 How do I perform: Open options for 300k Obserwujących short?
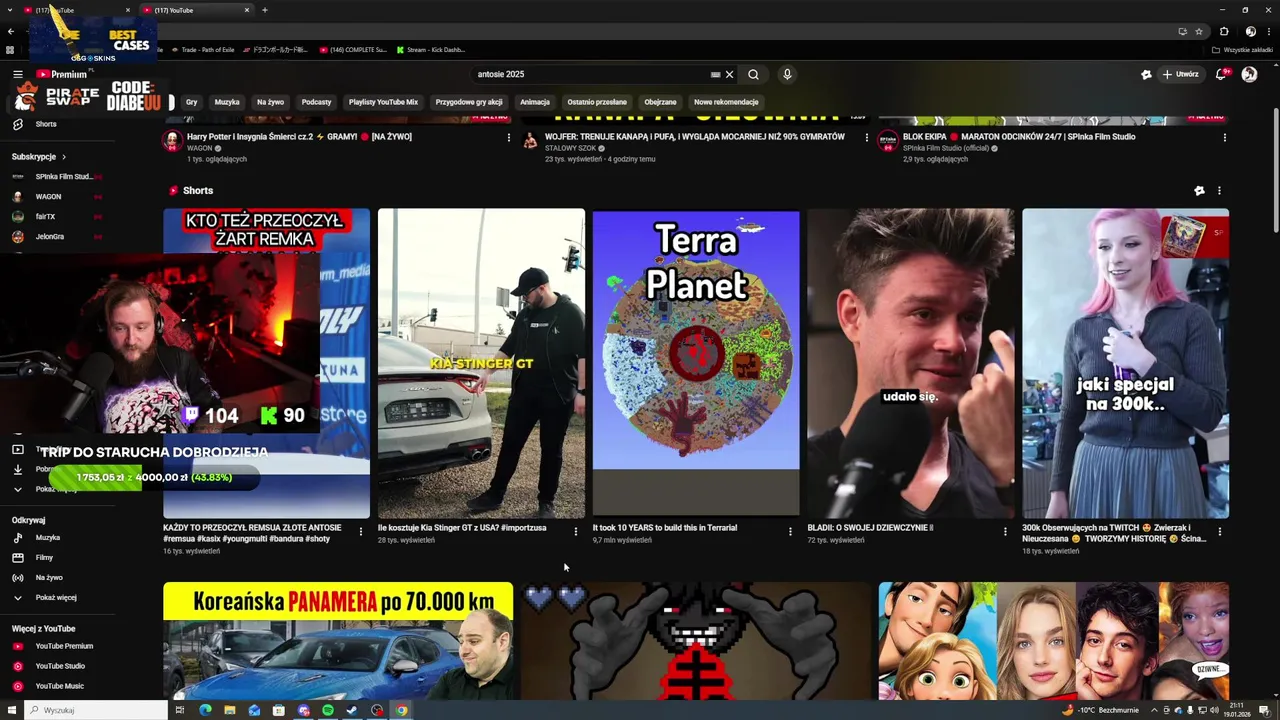[1219, 531]
